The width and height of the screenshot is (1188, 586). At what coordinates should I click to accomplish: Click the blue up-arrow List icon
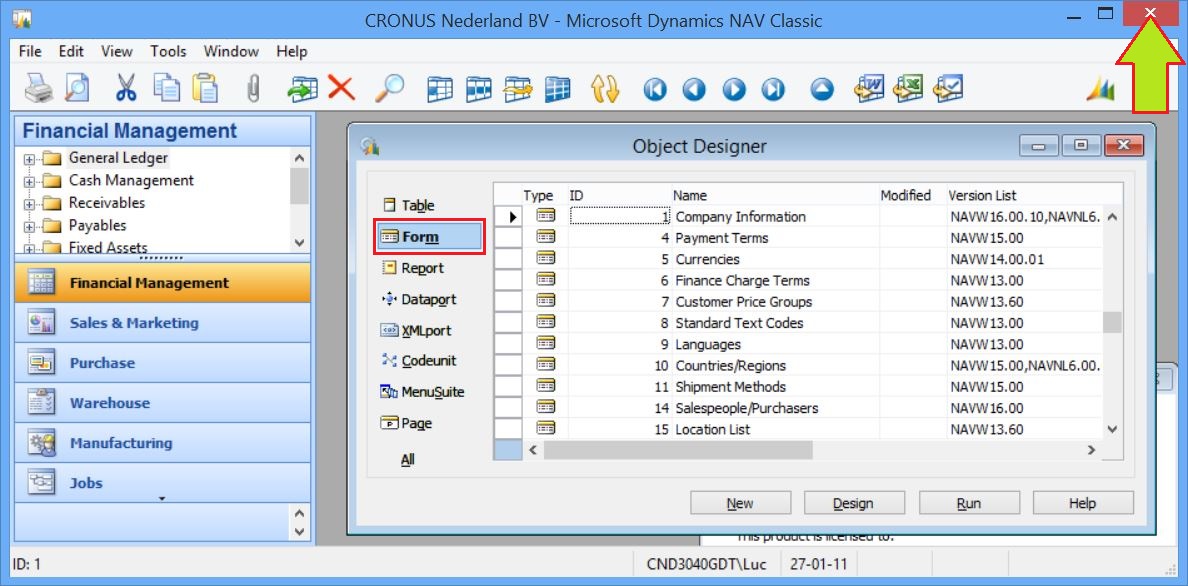(x=822, y=89)
